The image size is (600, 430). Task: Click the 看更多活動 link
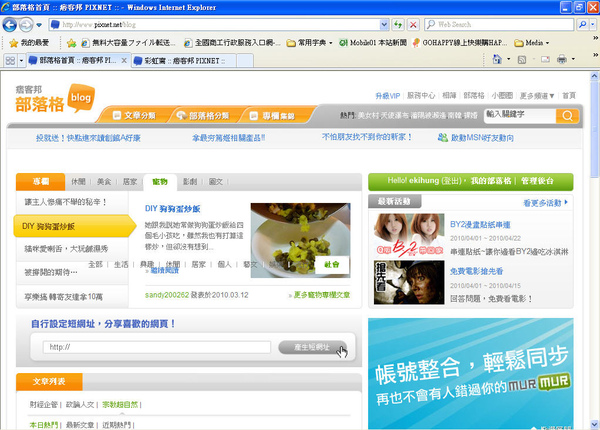coord(545,203)
